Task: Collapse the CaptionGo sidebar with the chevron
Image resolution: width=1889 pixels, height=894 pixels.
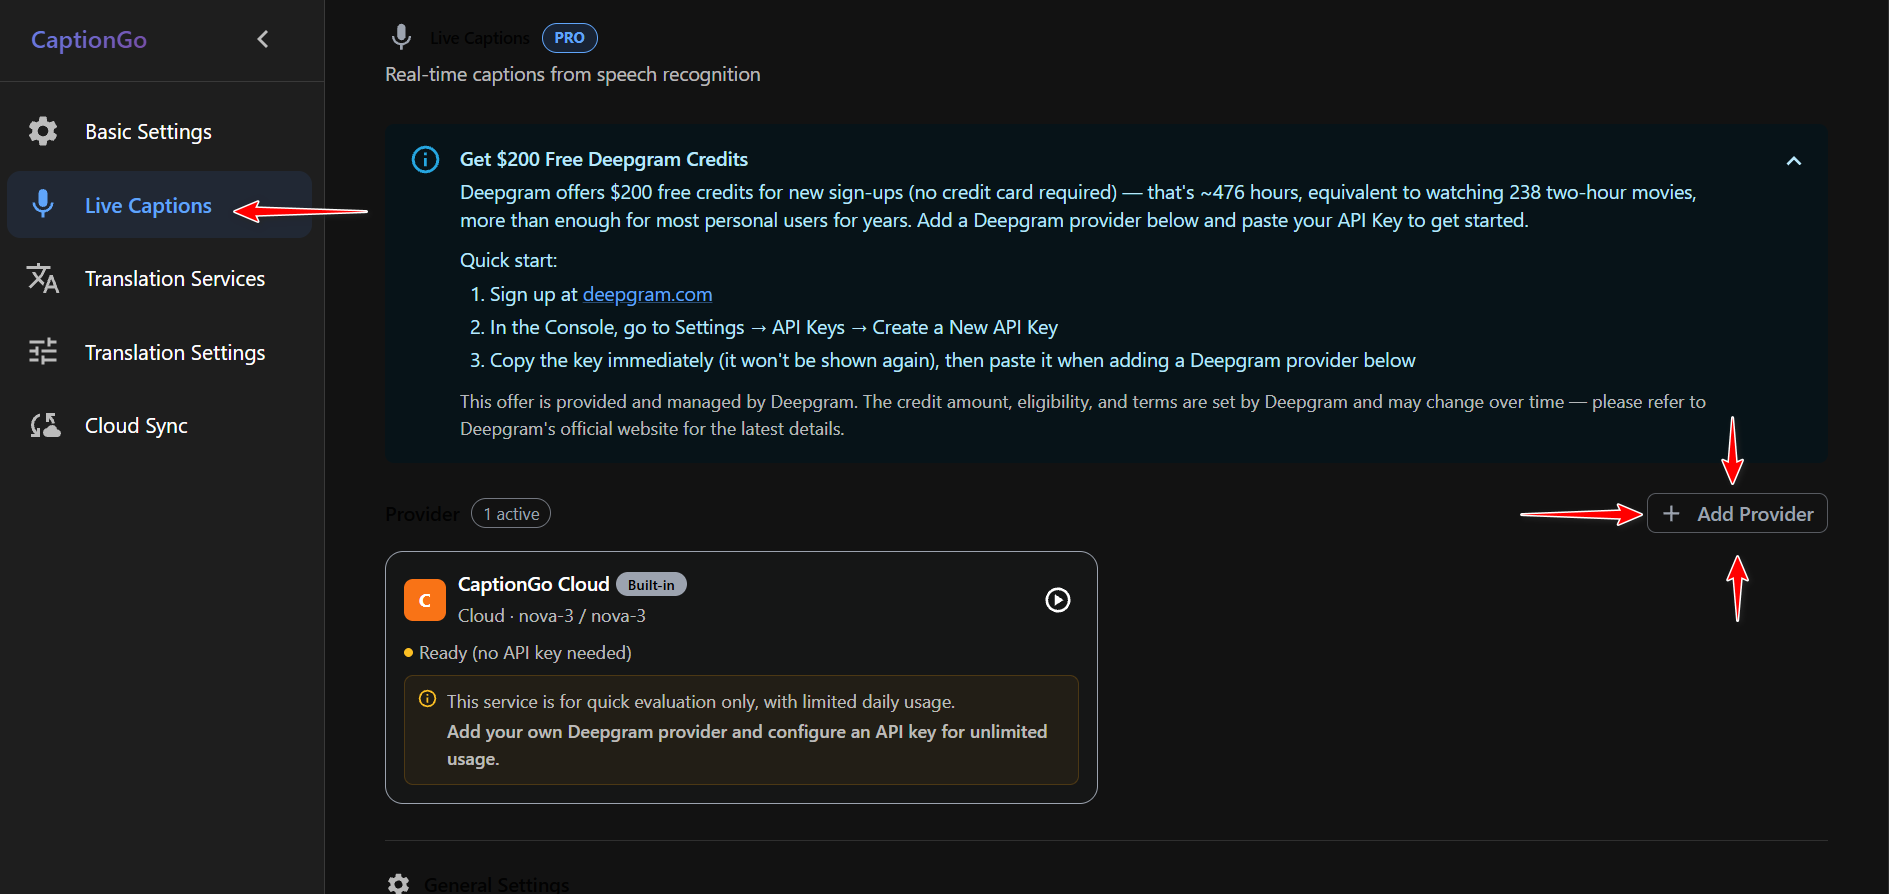Action: [263, 39]
